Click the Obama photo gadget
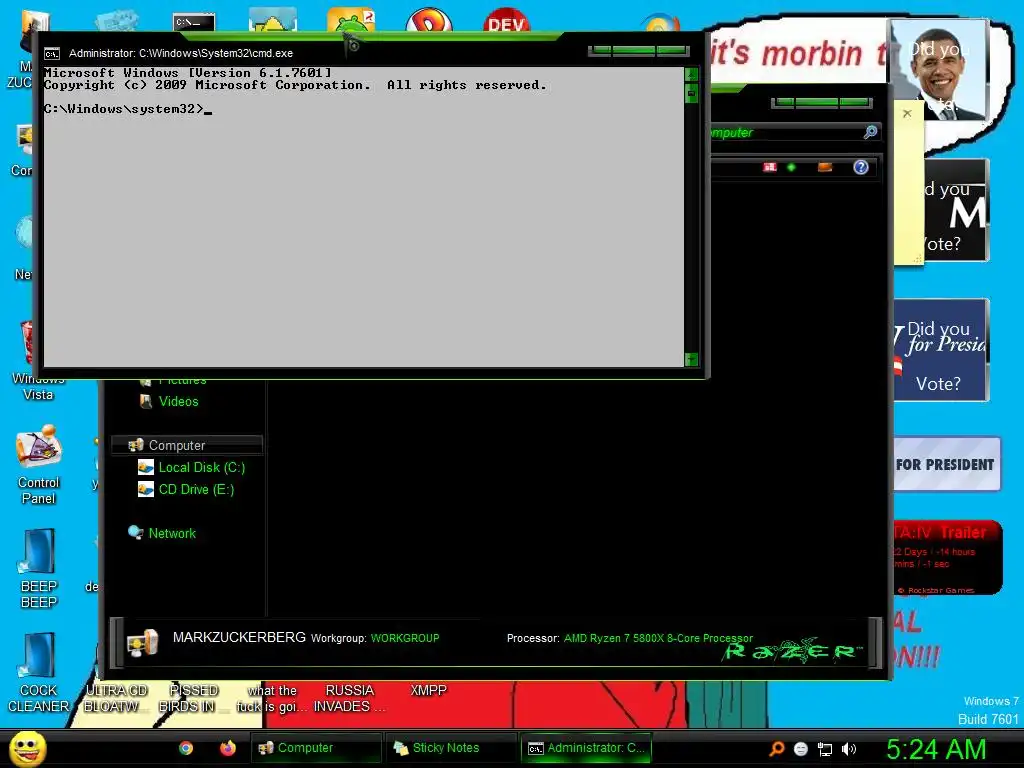Image resolution: width=1024 pixels, height=768 pixels. pyautogui.click(x=939, y=69)
